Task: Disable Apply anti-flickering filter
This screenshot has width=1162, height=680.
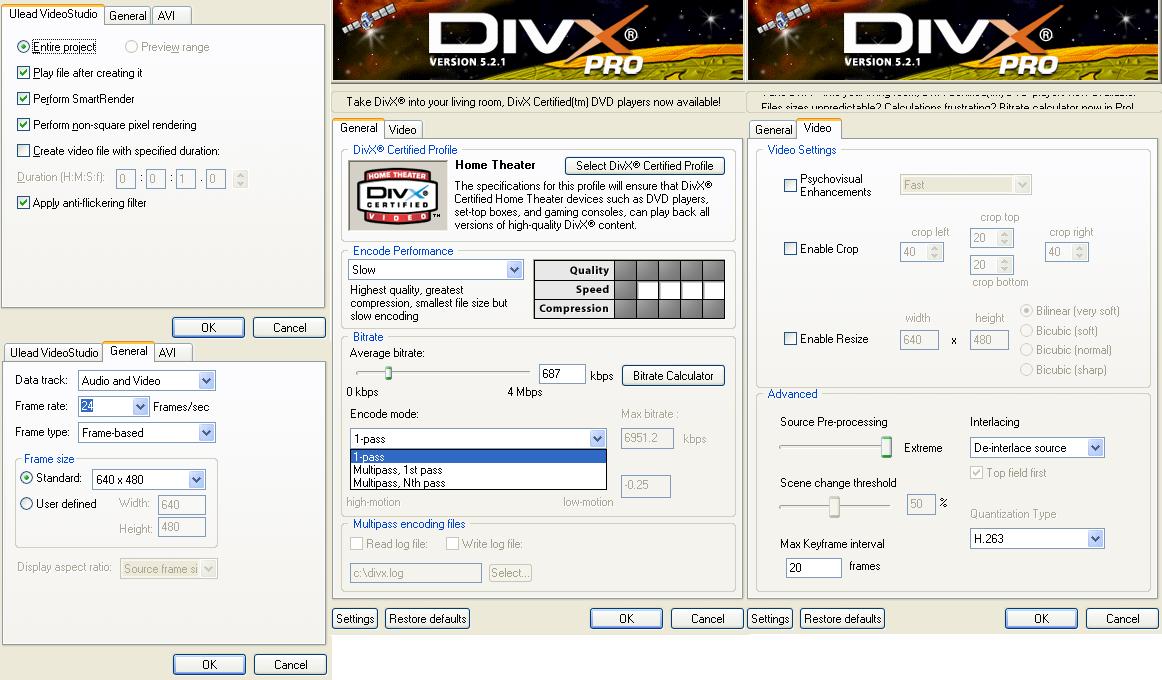Action: [x=23, y=202]
